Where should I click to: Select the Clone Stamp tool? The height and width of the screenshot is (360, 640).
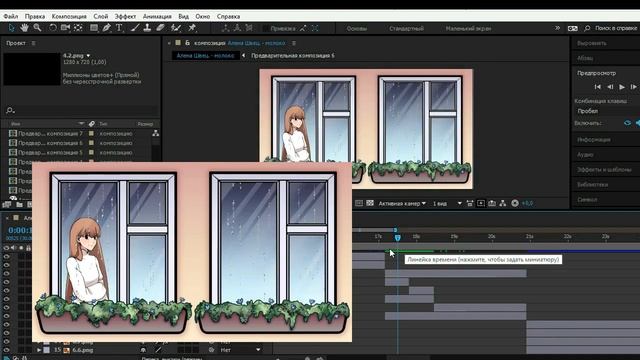pos(147,28)
